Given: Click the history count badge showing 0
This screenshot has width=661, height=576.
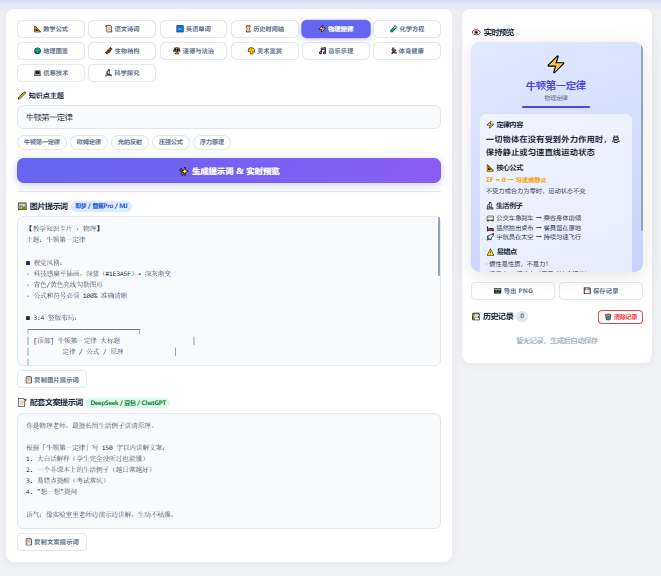Looking at the screenshot, I should pos(522,316).
